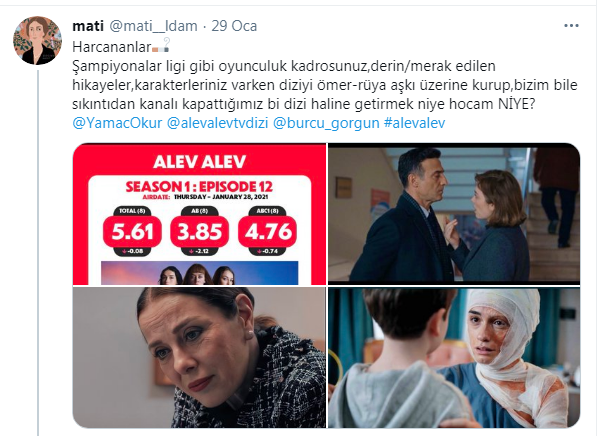The width and height of the screenshot is (599, 436).
Task: Click the tweet text starting with Şampiyonalar
Action: pos(325,85)
